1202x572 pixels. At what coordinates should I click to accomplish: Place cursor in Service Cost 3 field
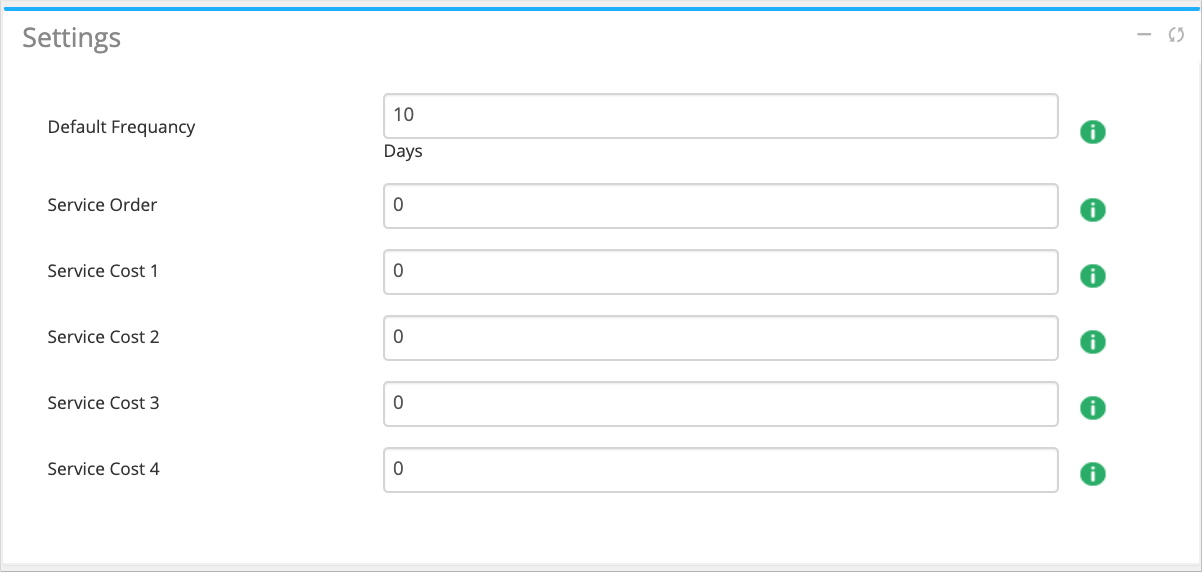pyautogui.click(x=720, y=403)
